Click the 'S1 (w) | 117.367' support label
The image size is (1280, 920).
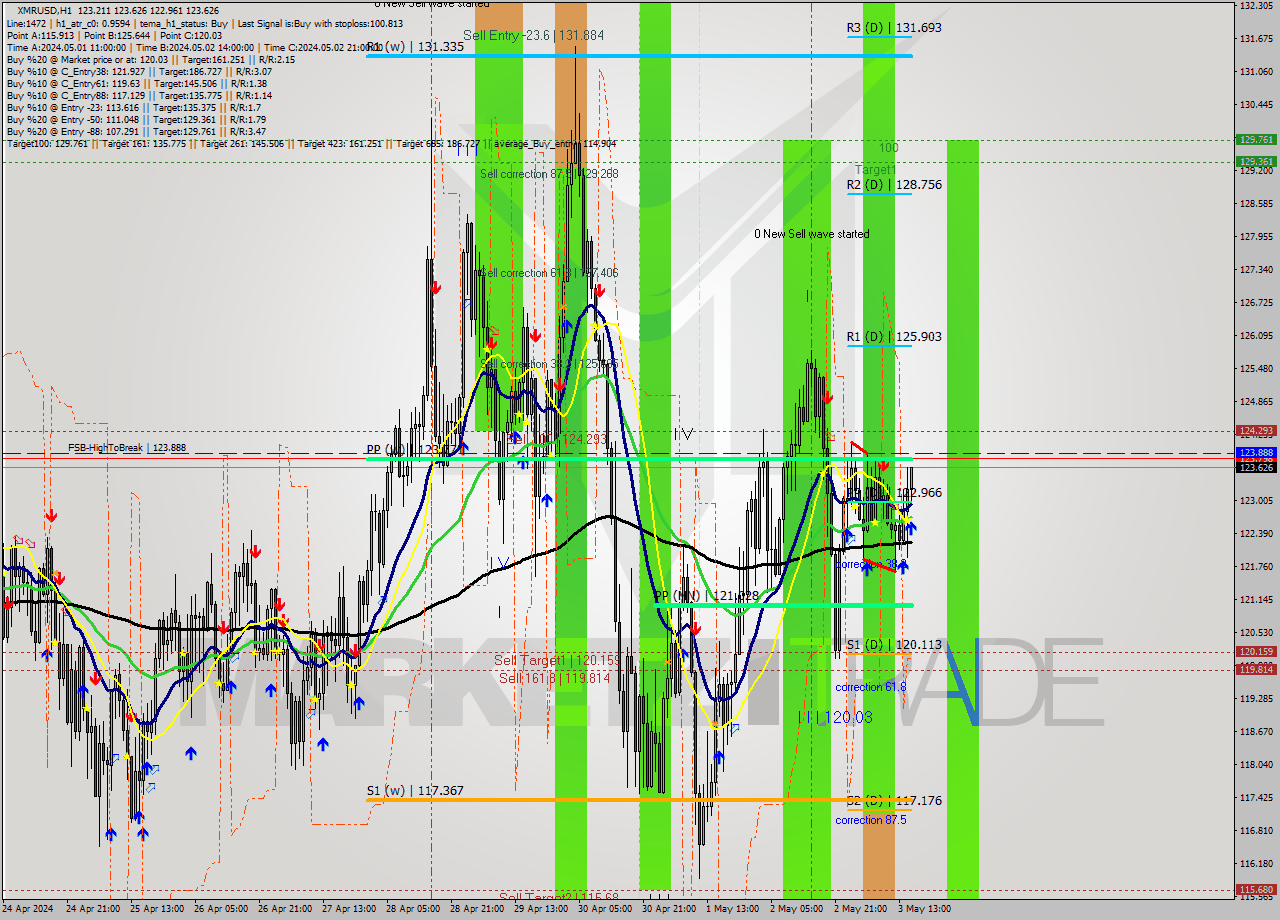tap(414, 791)
